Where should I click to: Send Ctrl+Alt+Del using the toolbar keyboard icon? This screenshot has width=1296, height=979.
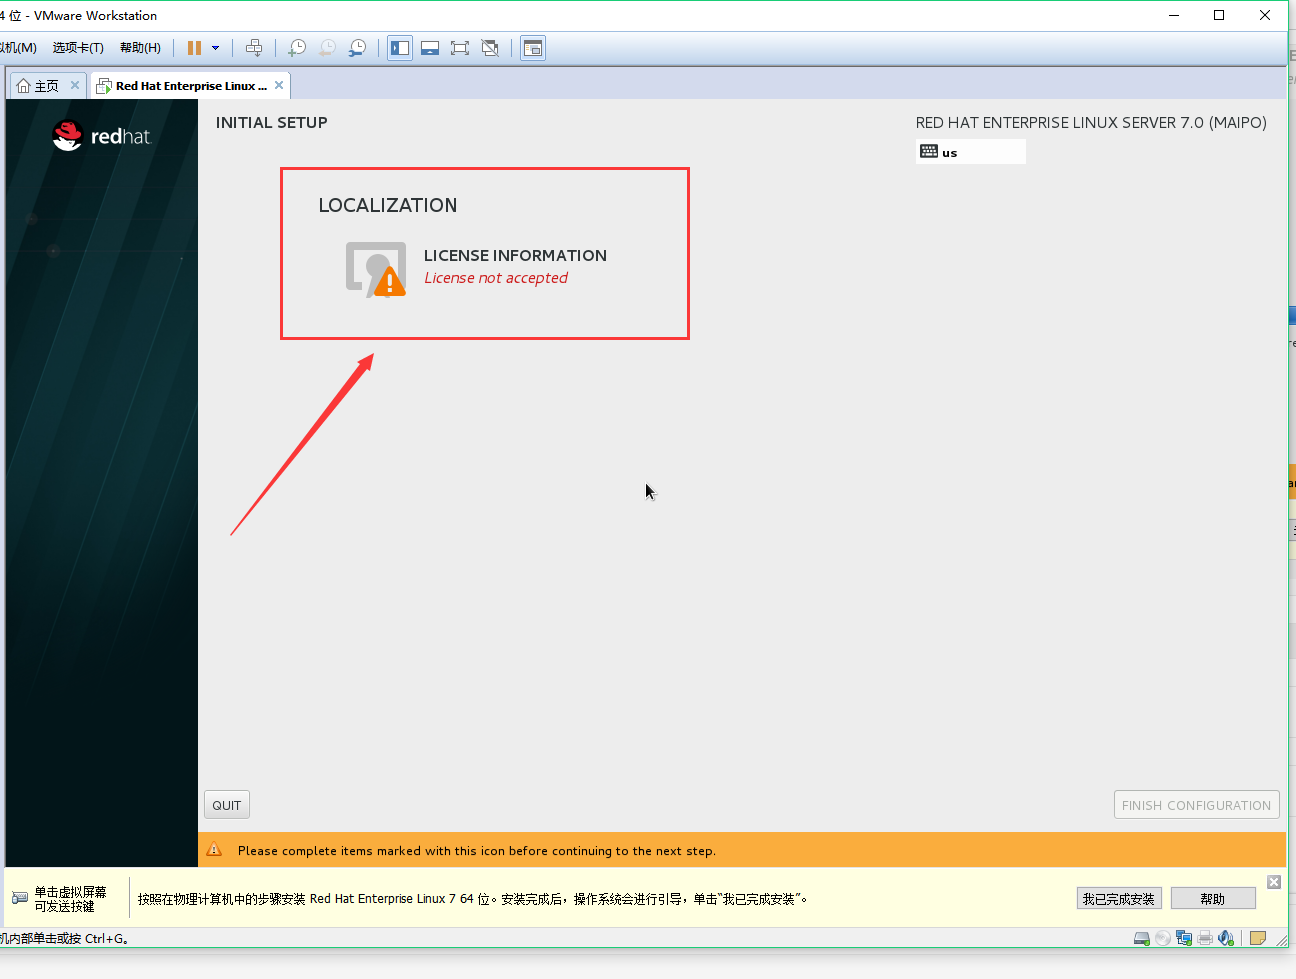click(254, 48)
